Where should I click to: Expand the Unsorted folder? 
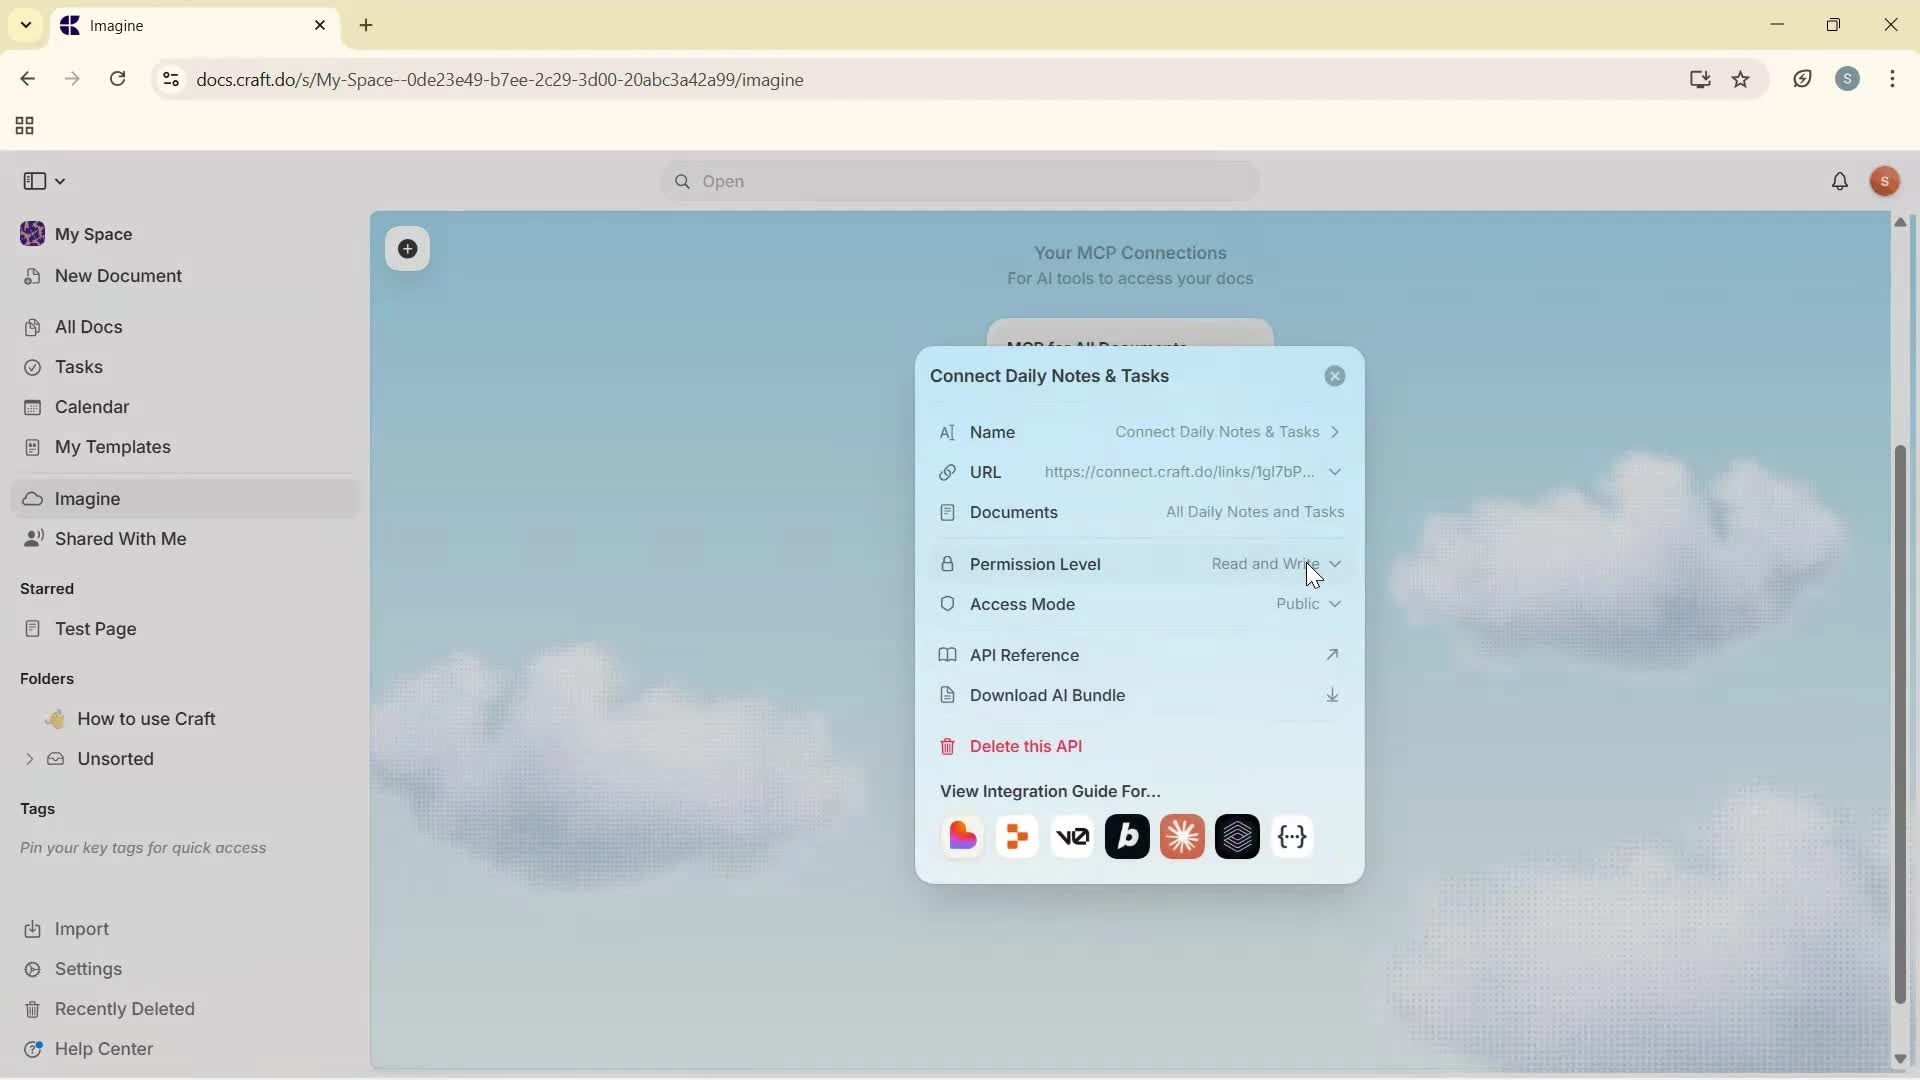pyautogui.click(x=28, y=760)
